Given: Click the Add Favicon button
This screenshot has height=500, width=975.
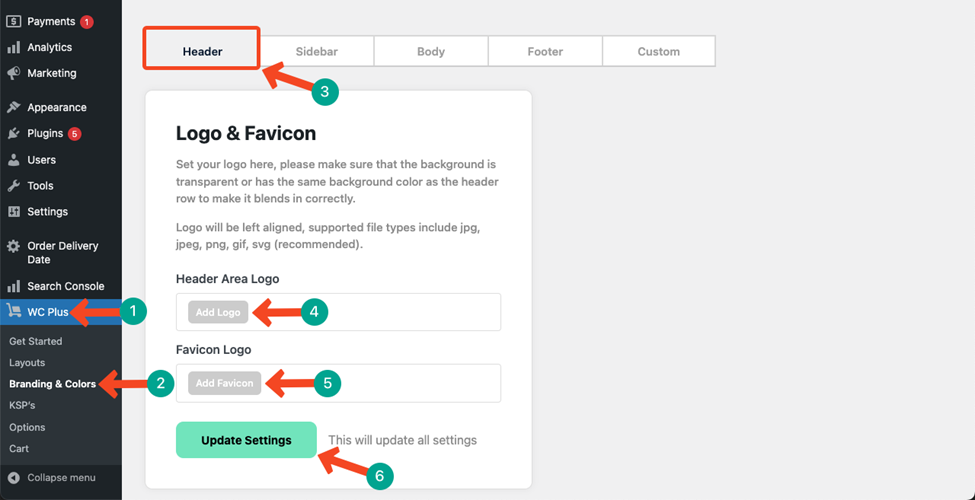Looking at the screenshot, I should (224, 383).
